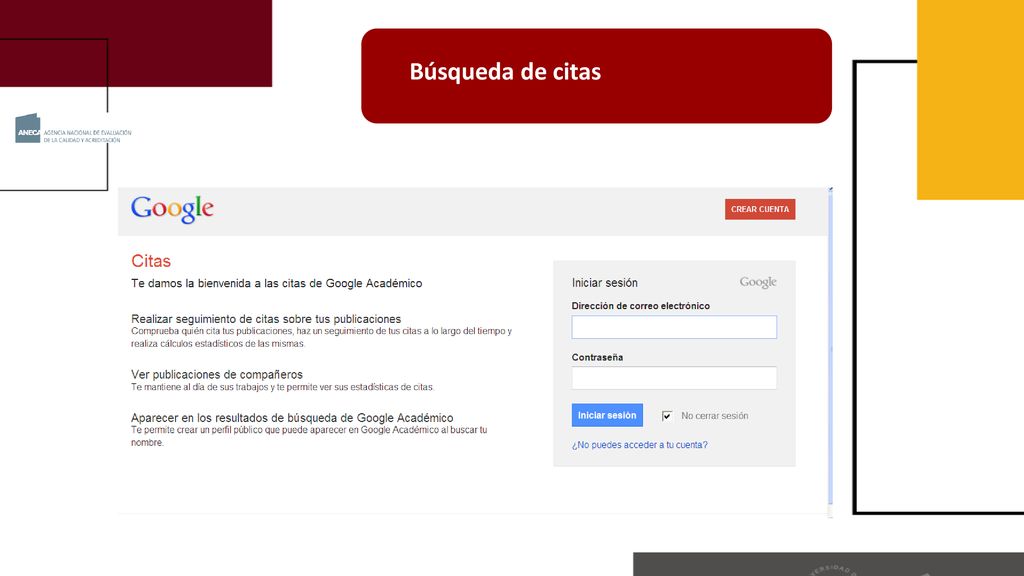
Task: Select the label 'Dirección de correo electrónico'
Action: point(641,306)
